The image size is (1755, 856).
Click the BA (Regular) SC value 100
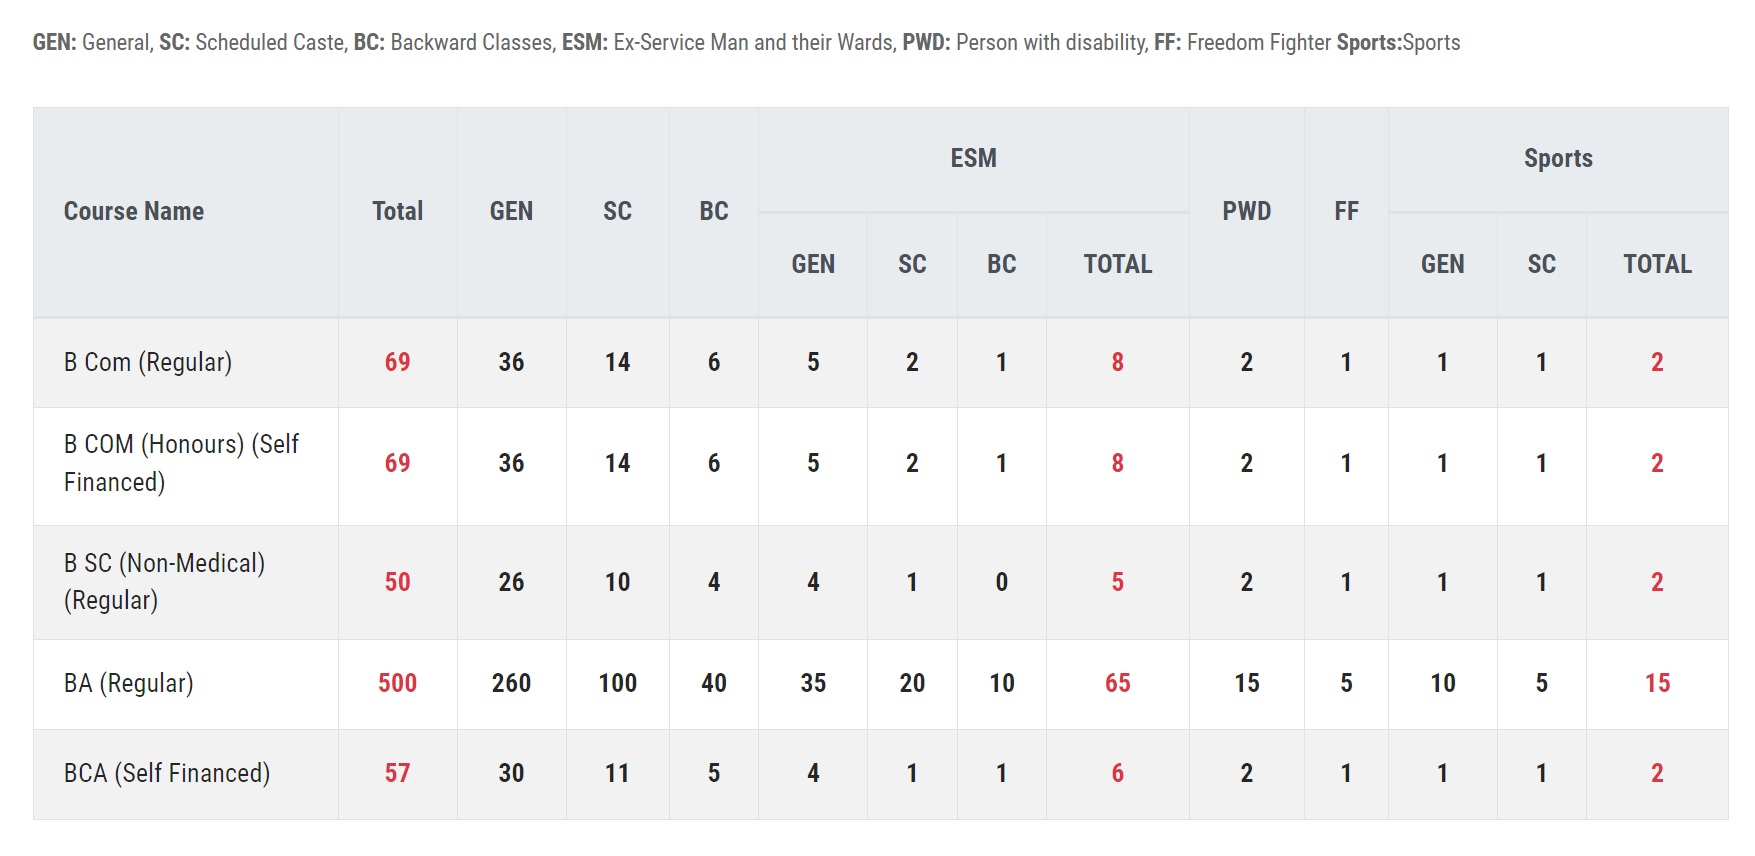click(618, 683)
